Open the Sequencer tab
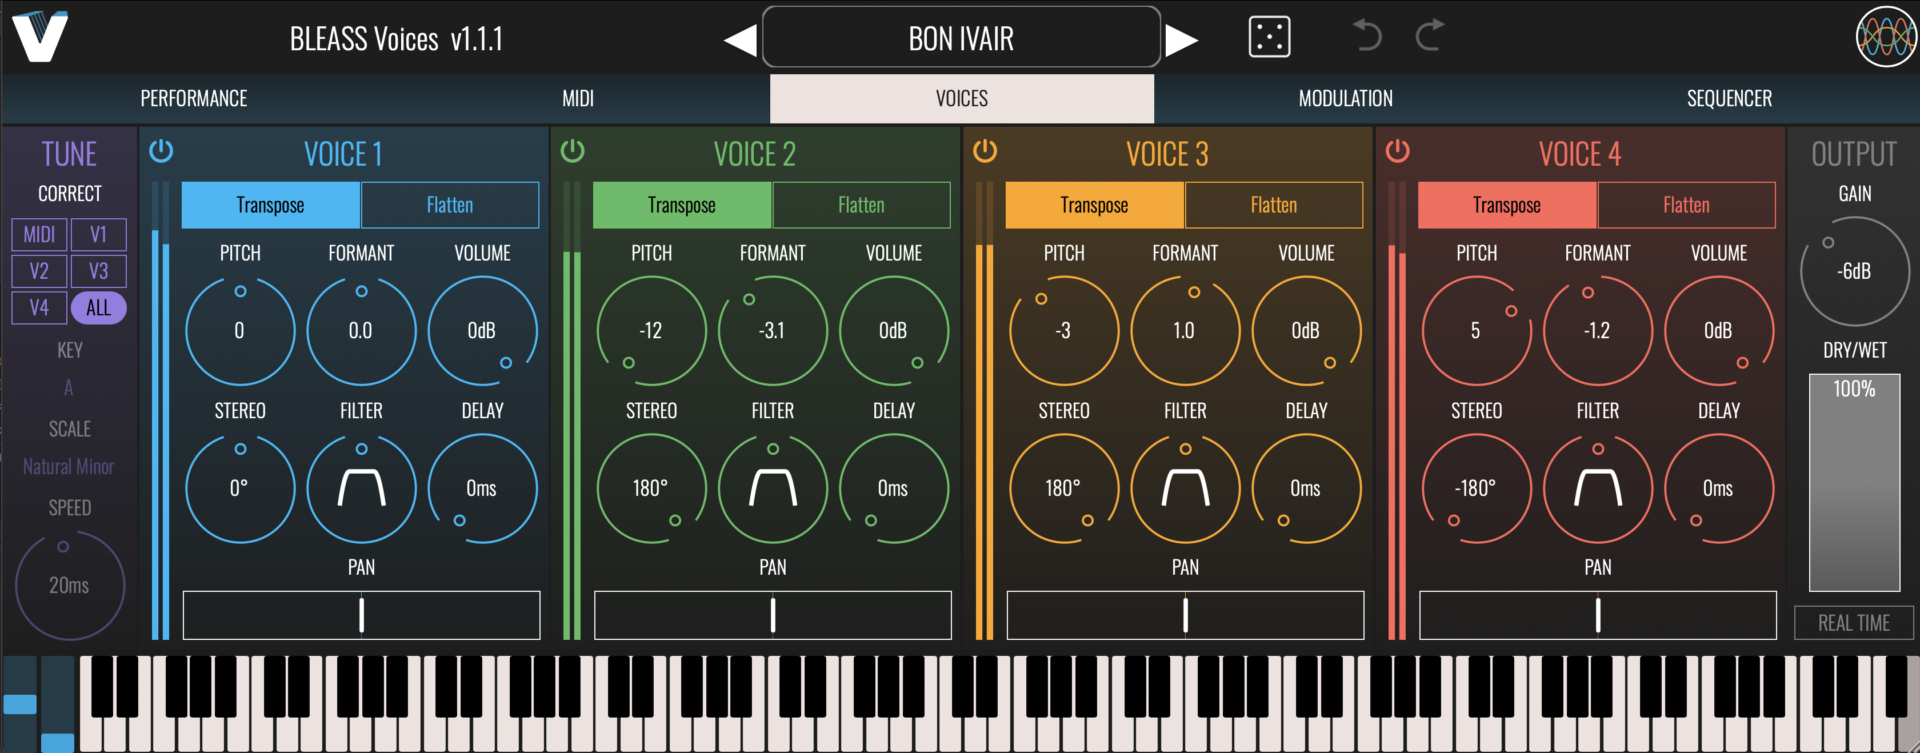 pyautogui.click(x=1728, y=99)
